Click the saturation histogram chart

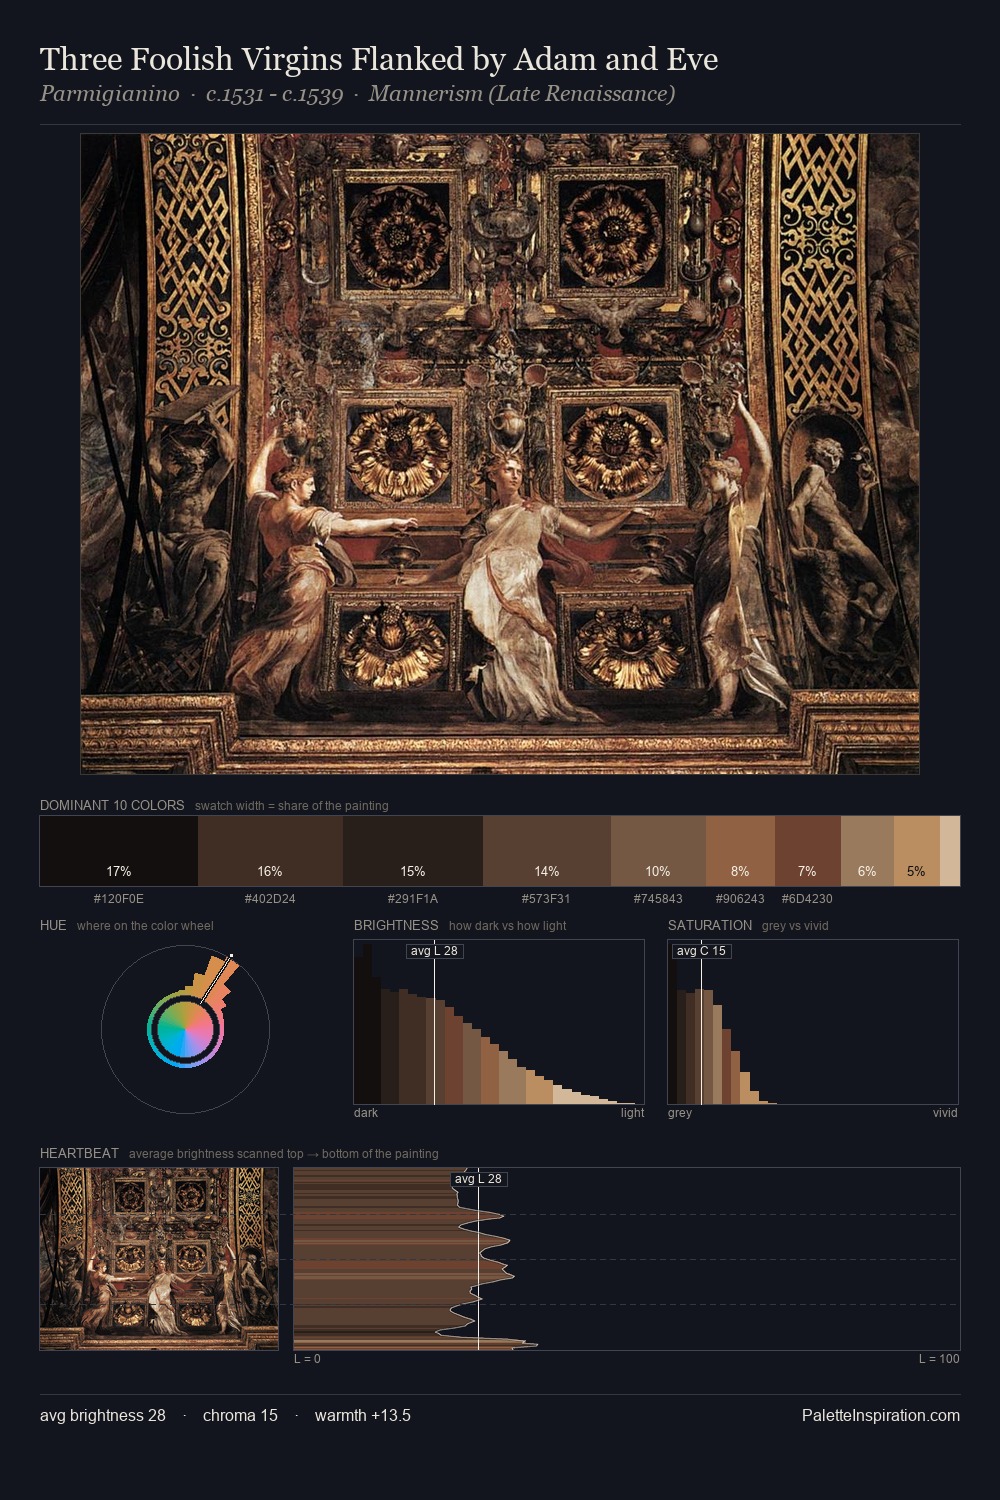click(813, 1022)
